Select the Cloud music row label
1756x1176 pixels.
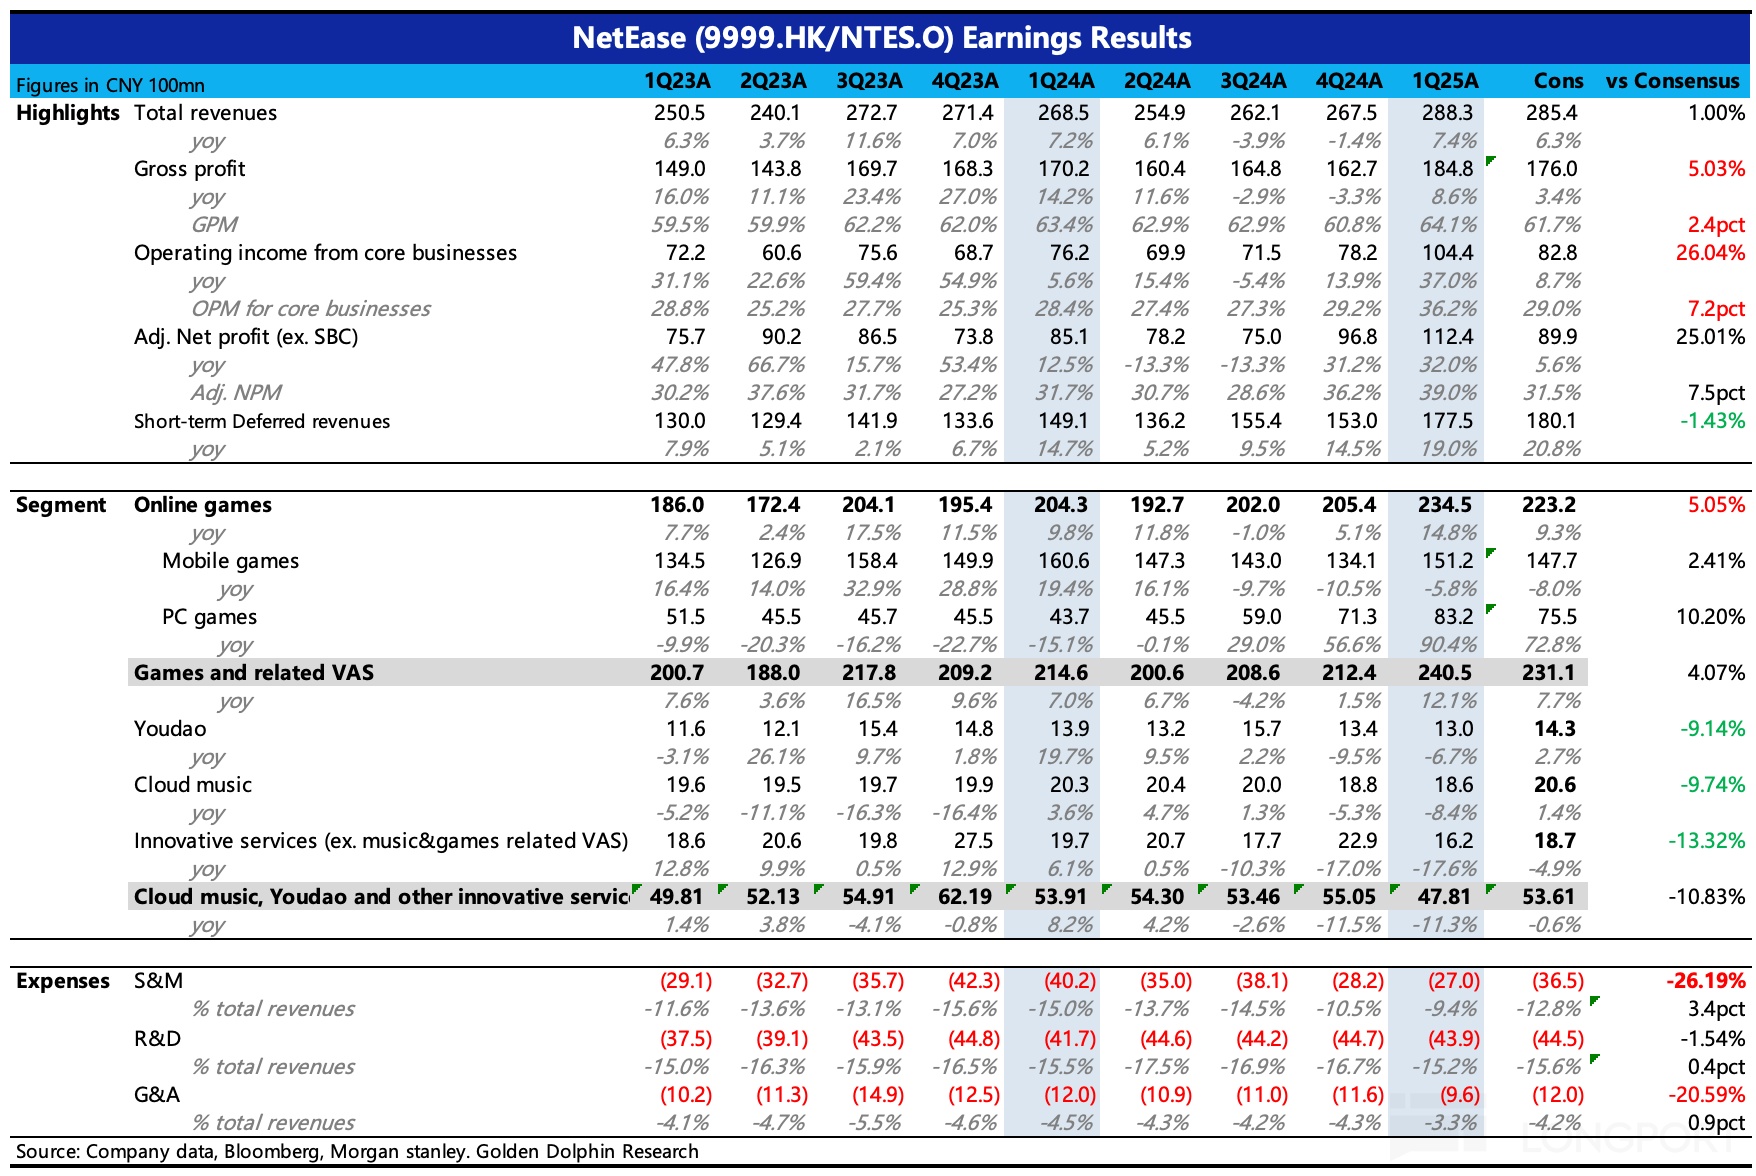click(x=193, y=785)
